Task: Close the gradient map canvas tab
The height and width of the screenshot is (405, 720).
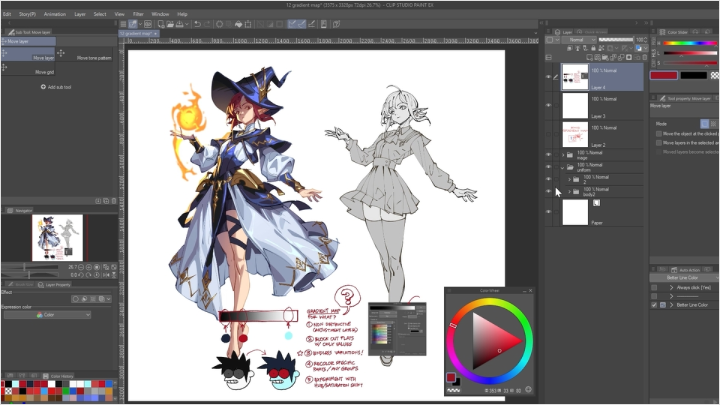Action: click(x=156, y=34)
